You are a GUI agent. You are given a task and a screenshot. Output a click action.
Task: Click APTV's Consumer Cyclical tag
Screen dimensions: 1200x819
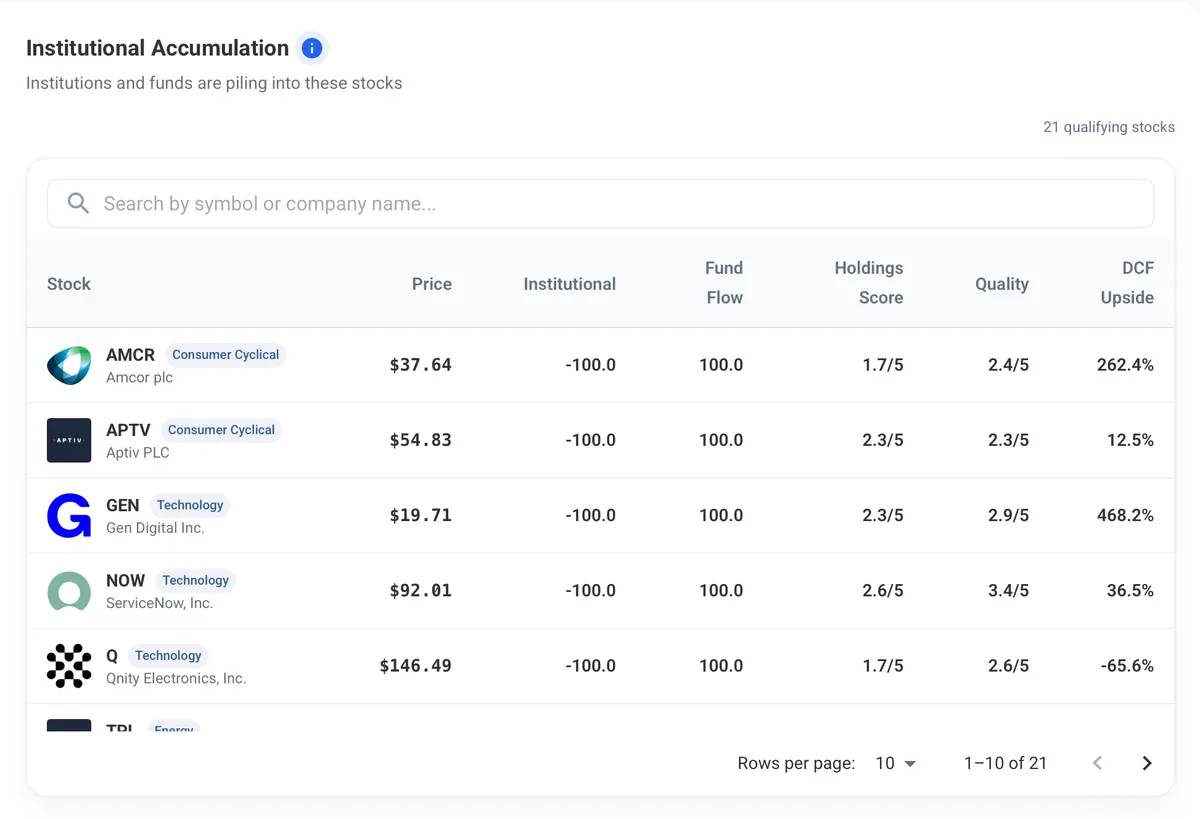point(221,429)
